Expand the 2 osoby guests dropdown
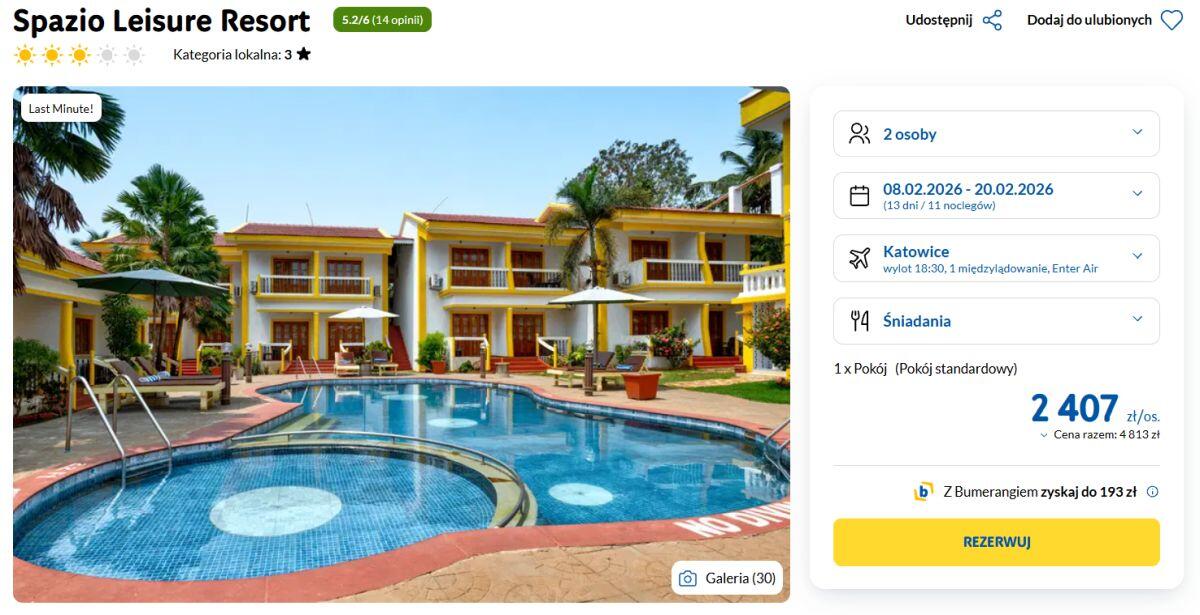The width and height of the screenshot is (1200, 615). 996,134
